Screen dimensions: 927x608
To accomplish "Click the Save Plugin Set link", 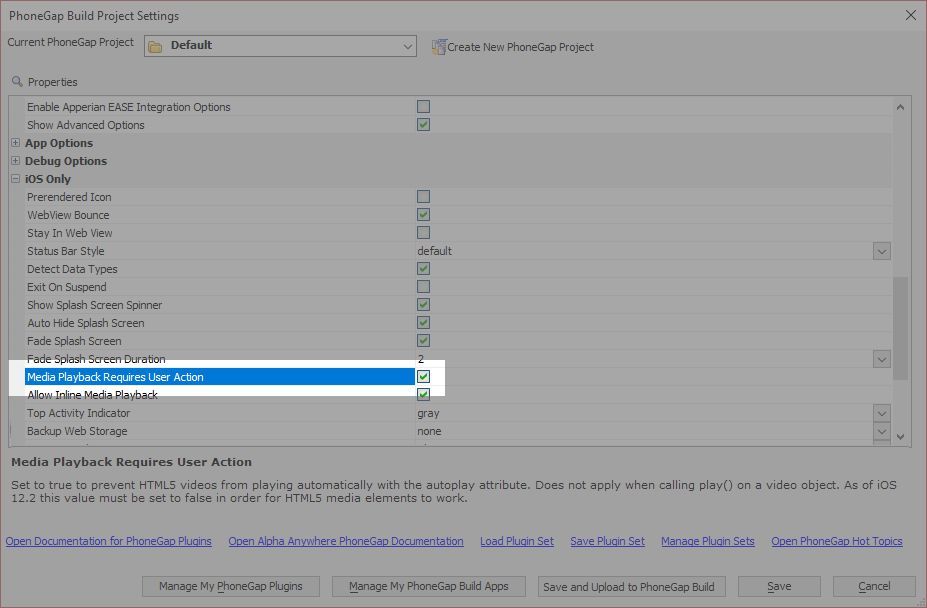I will click(x=607, y=541).
